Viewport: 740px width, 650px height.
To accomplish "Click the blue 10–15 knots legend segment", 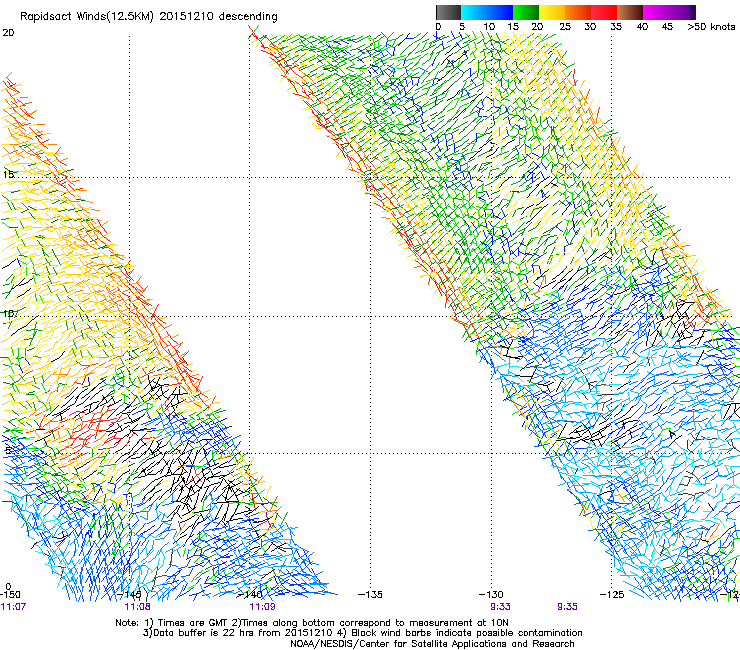I will 500,12.
